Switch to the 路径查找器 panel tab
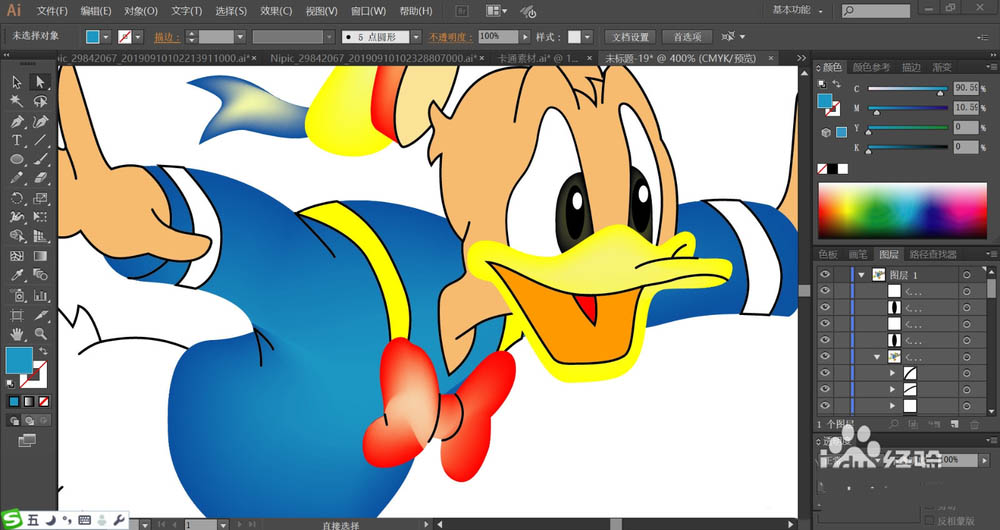Image resolution: width=1000 pixels, height=530 pixels. point(933,254)
